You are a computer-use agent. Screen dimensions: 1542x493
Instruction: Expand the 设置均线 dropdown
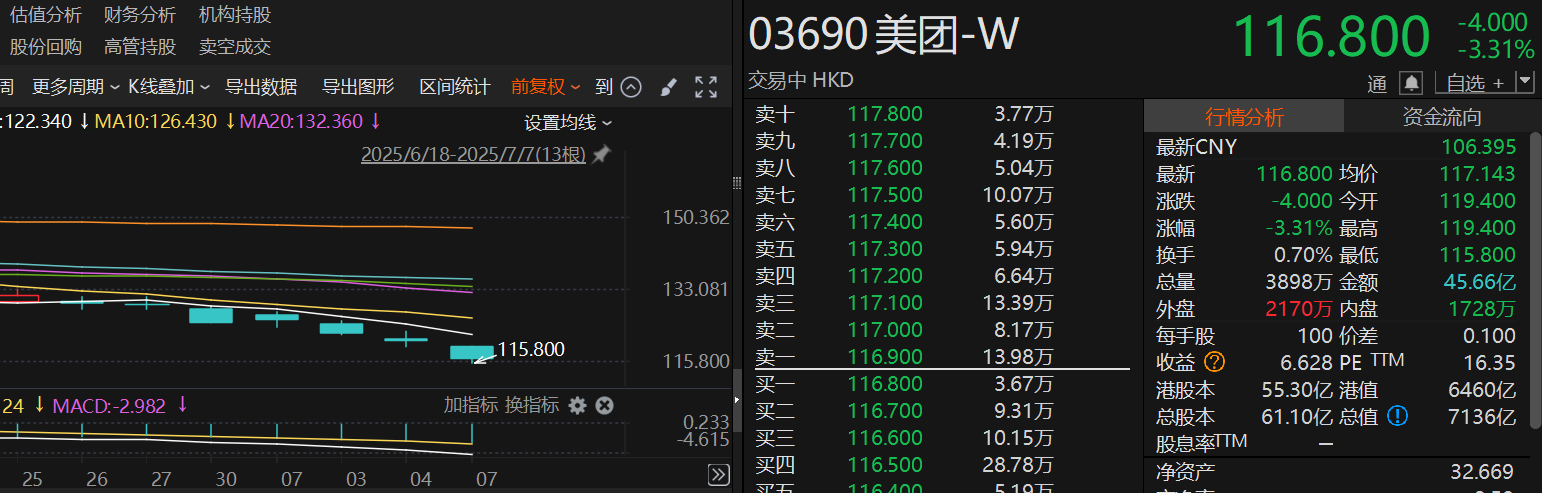coord(568,123)
